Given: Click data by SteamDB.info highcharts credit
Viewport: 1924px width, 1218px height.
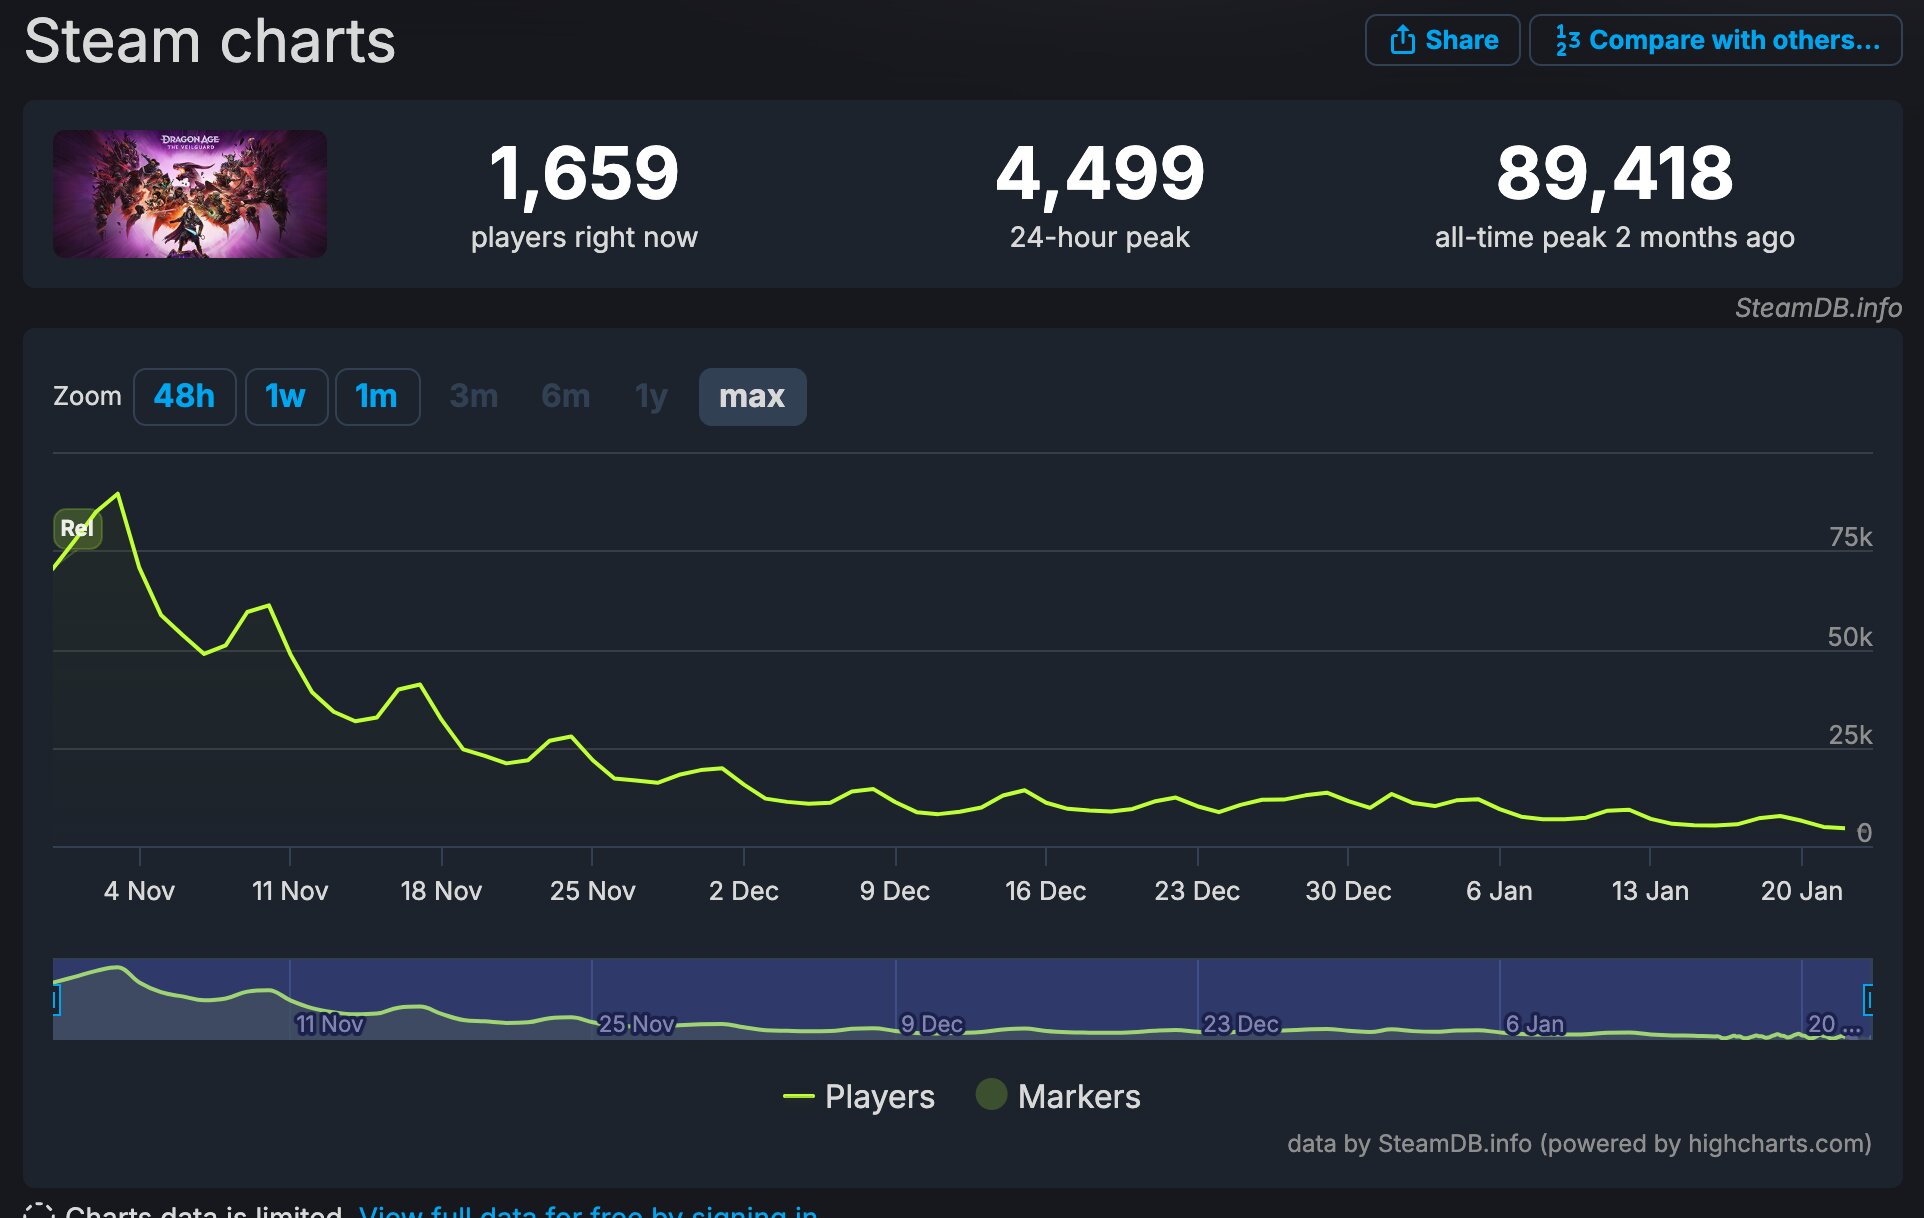Looking at the screenshot, I should [x=1579, y=1143].
